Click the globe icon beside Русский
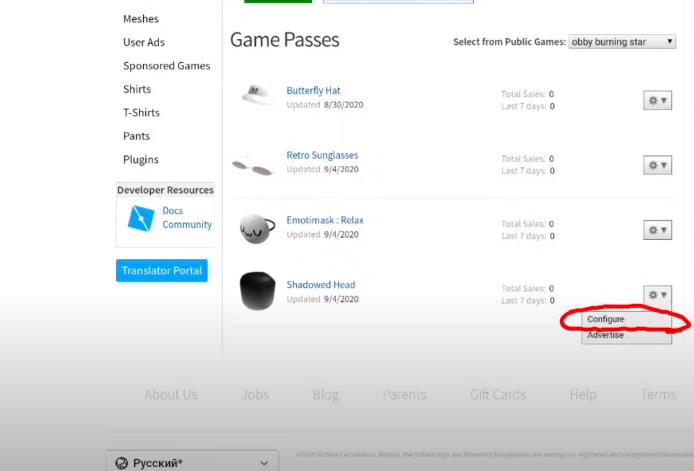 point(121,463)
